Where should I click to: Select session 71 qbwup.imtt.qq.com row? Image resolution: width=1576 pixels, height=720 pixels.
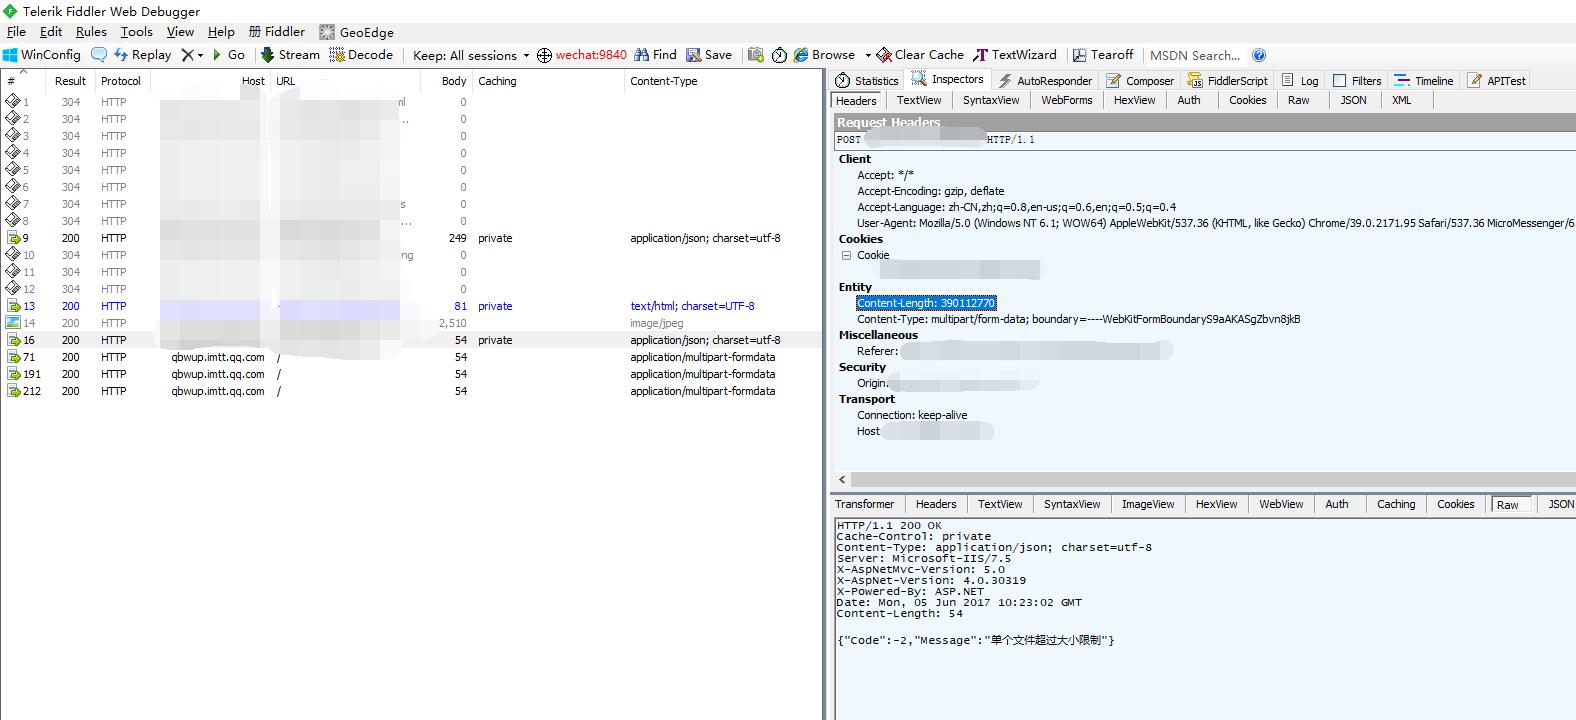(x=411, y=357)
